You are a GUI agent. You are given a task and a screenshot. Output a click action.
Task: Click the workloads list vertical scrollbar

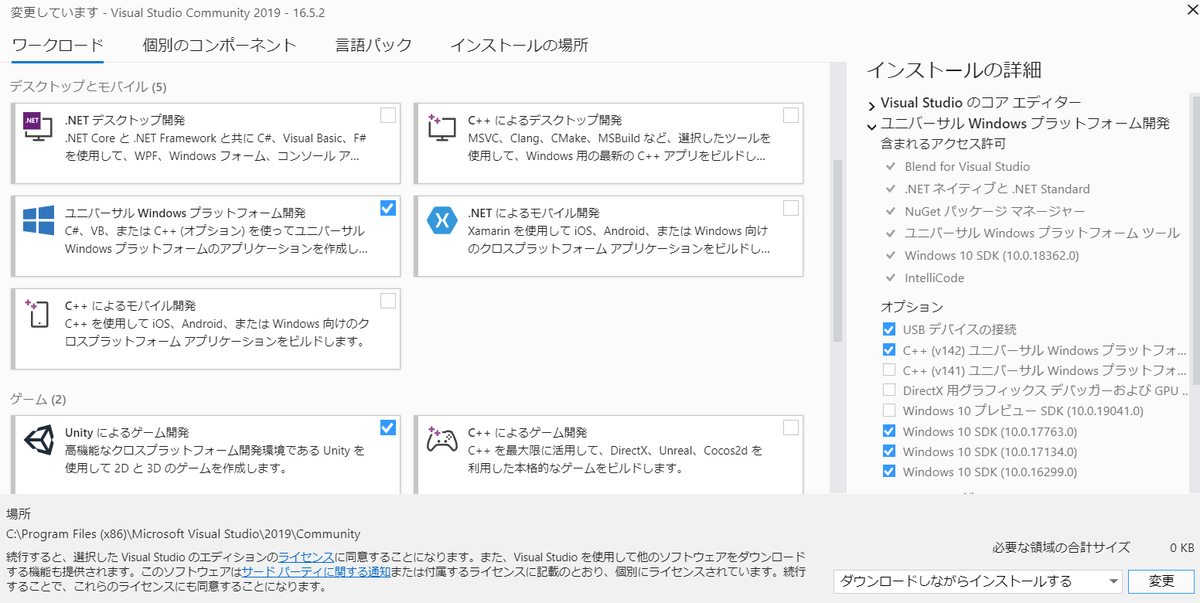pyautogui.click(x=838, y=250)
